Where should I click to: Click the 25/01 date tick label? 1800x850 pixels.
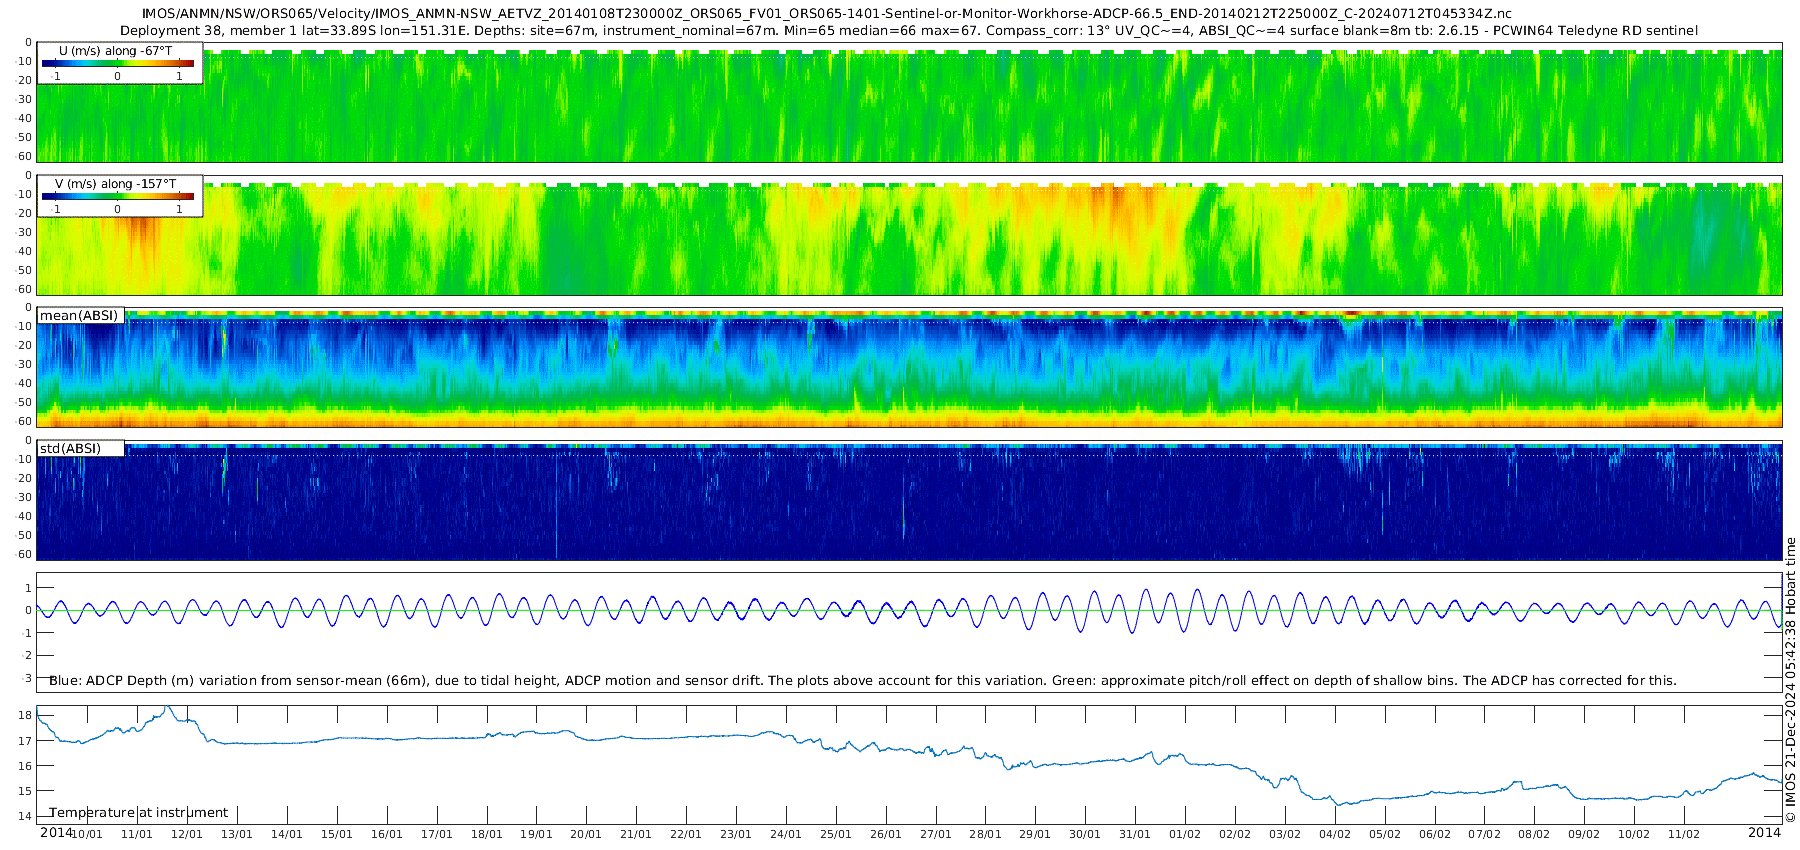point(835,834)
